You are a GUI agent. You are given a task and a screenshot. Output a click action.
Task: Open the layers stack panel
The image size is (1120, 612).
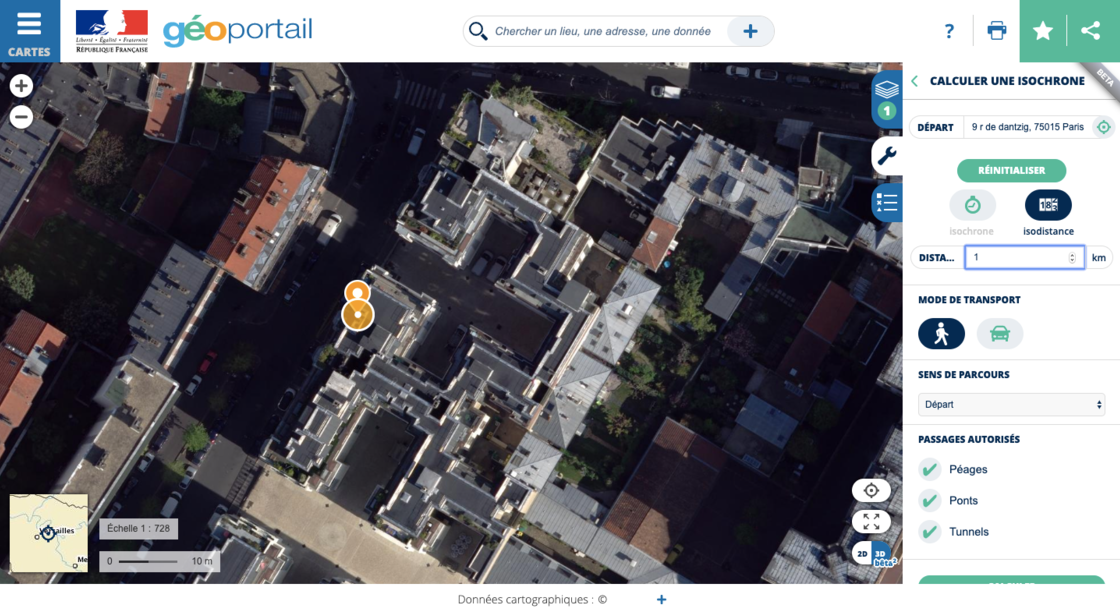(886, 99)
